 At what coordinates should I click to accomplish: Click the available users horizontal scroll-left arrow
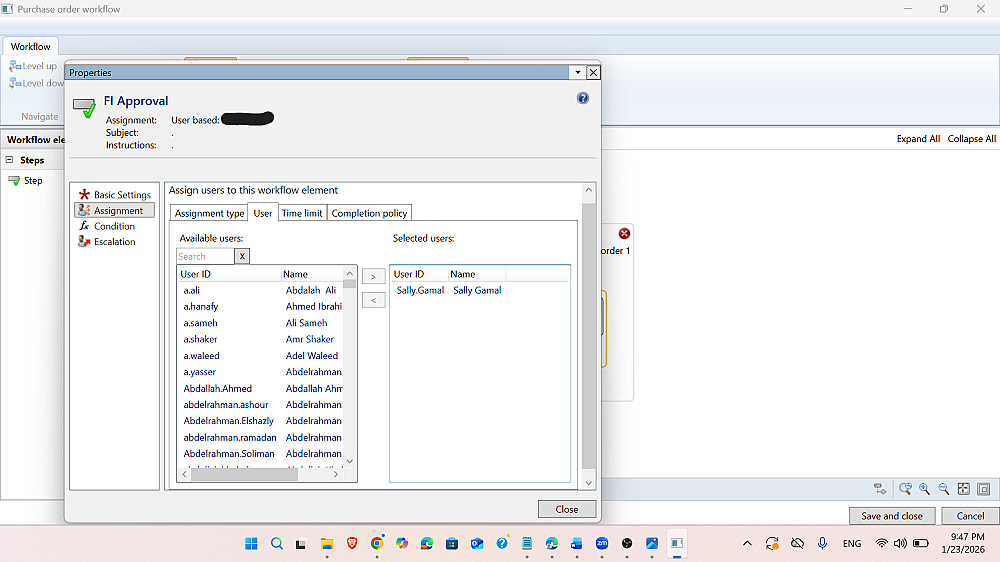tap(184, 474)
